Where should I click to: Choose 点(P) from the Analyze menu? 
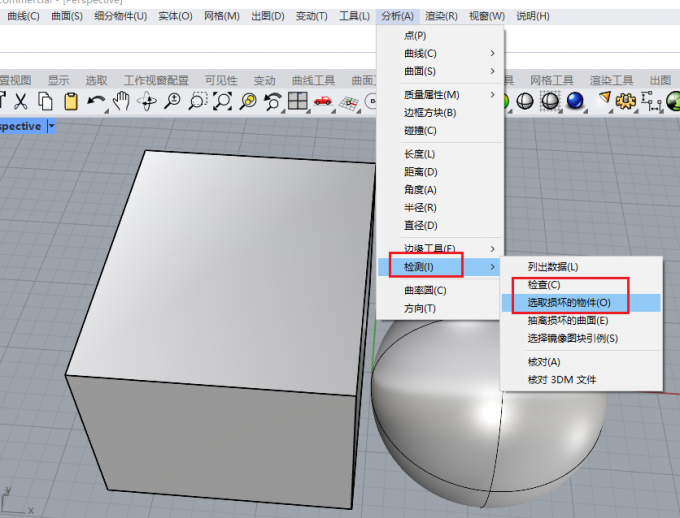(440, 36)
